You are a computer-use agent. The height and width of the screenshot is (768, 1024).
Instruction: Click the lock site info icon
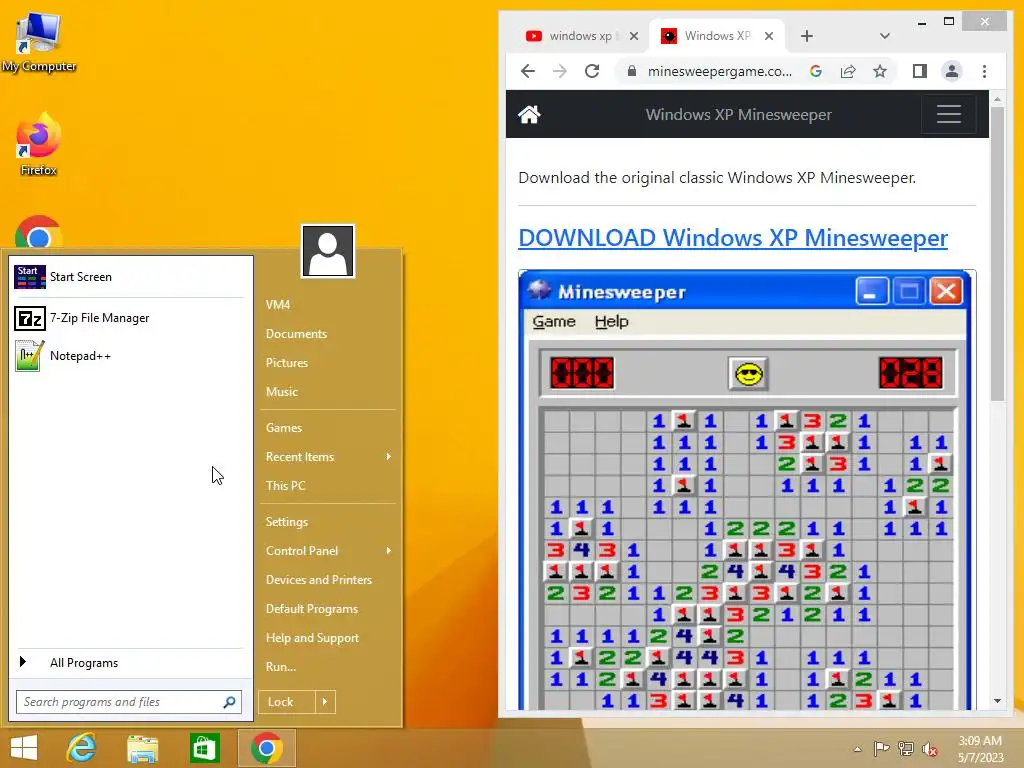pyautogui.click(x=631, y=71)
